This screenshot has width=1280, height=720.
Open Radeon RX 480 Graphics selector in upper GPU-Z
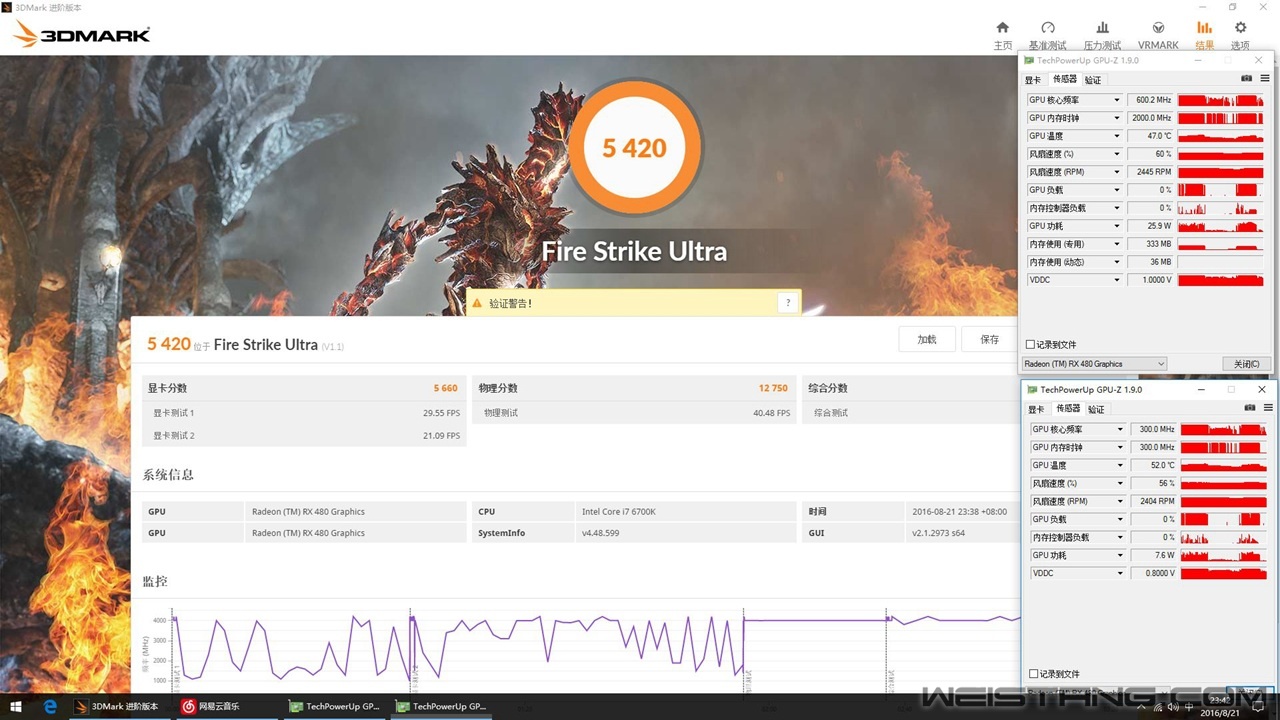[x=1095, y=364]
